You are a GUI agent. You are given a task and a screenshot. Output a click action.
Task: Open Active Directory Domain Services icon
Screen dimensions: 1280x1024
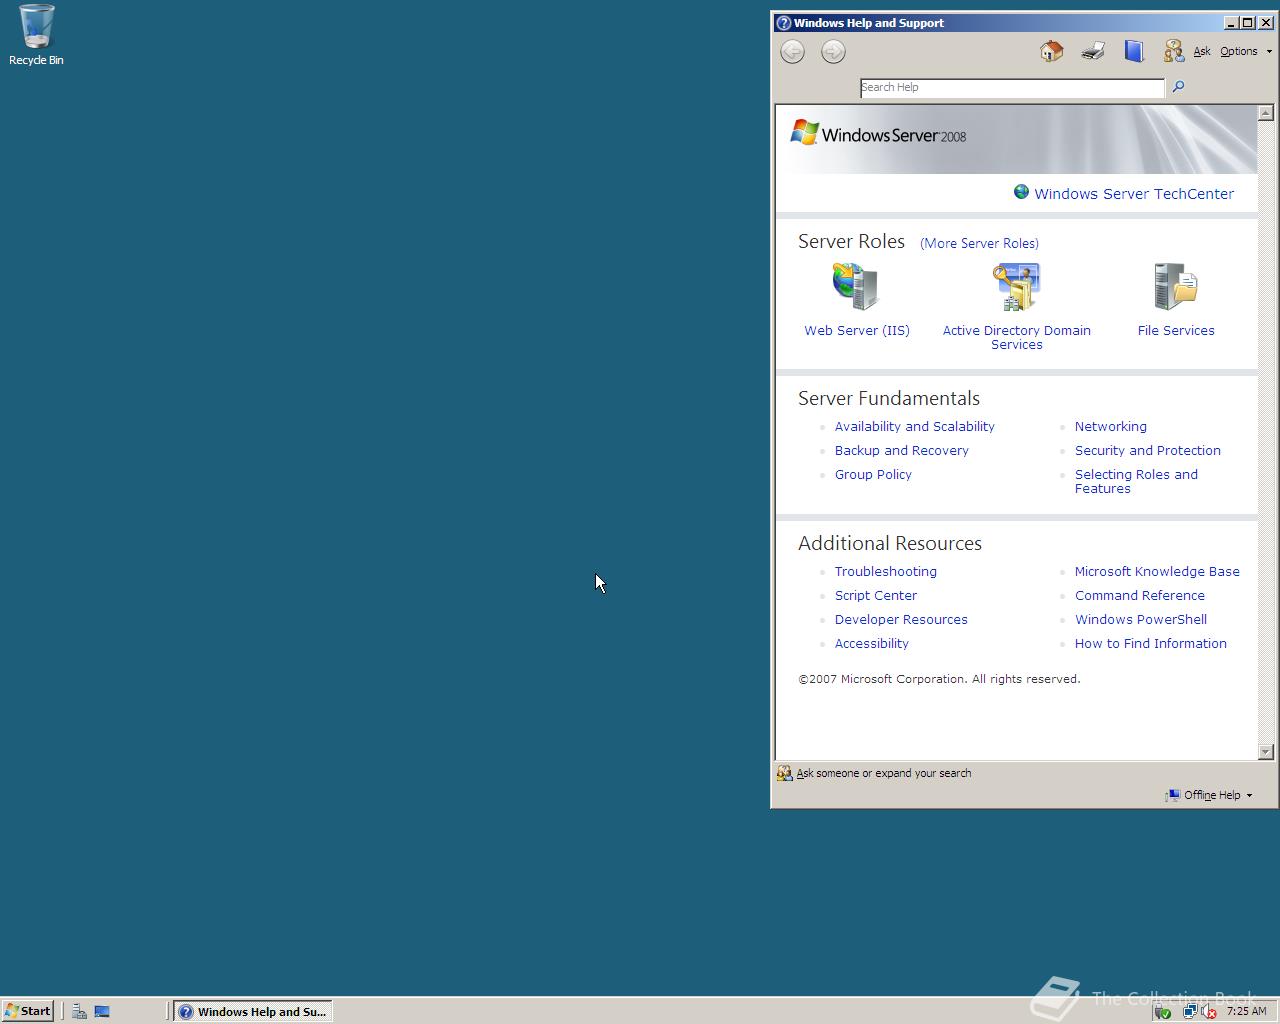pos(1016,287)
